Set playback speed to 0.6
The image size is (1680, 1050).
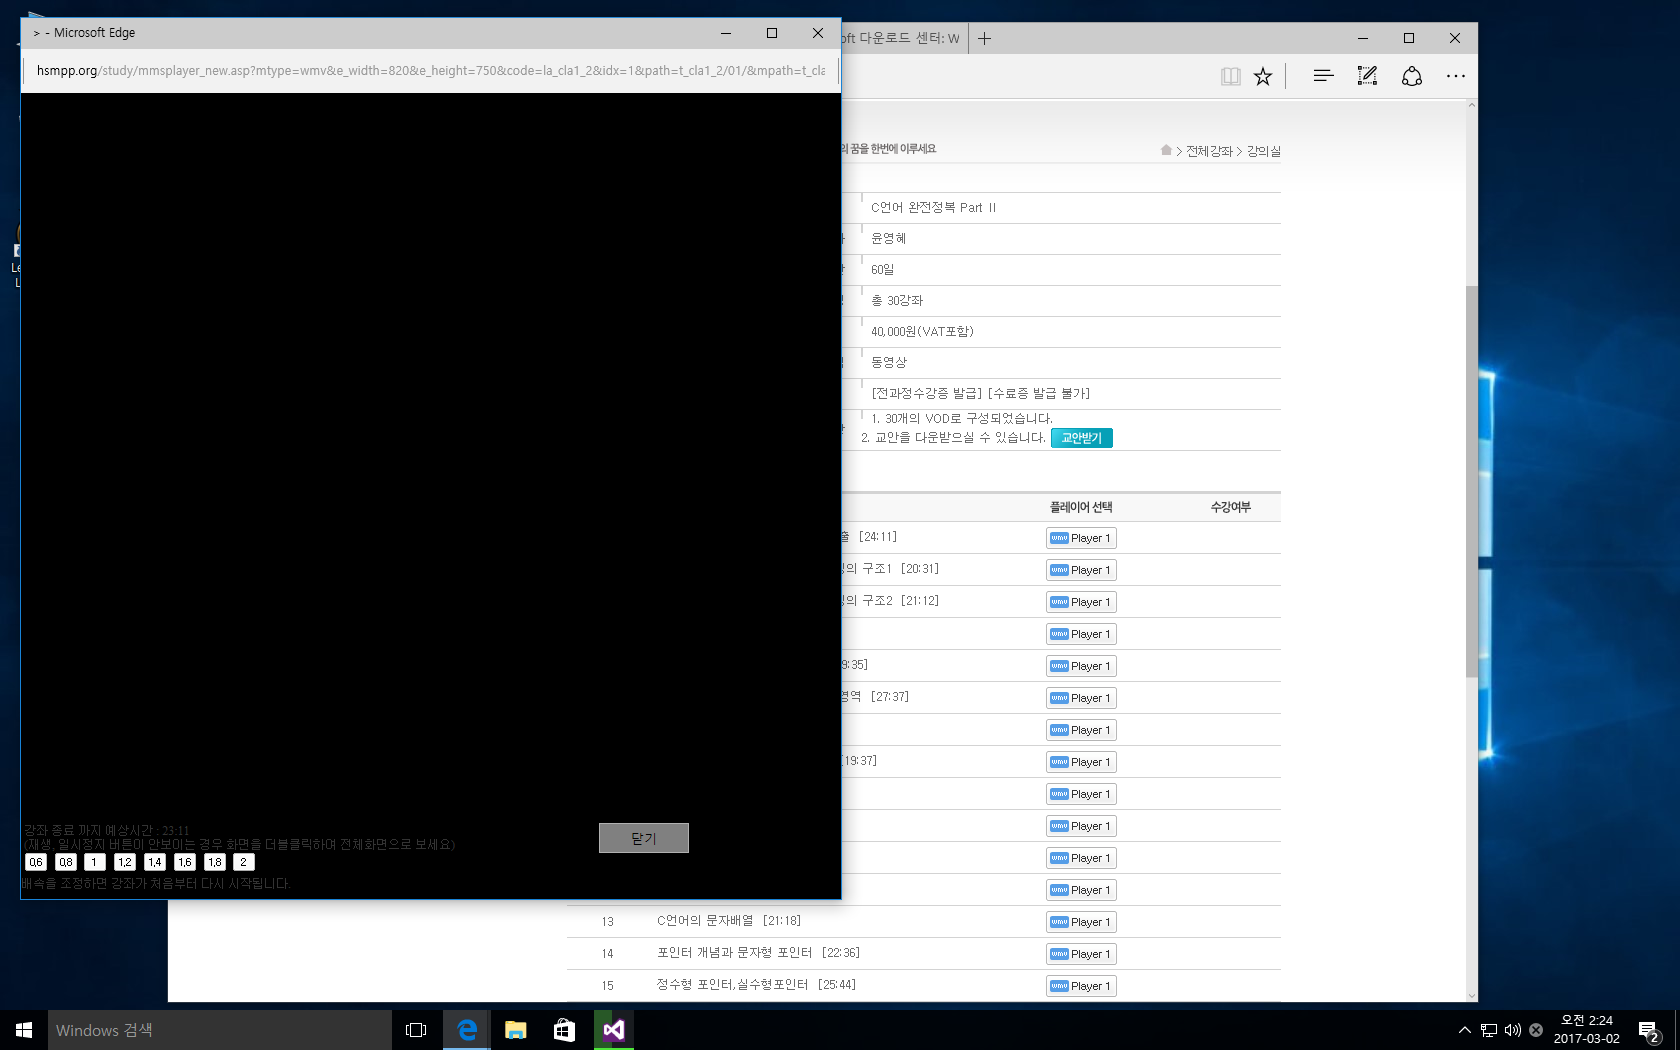tap(36, 862)
